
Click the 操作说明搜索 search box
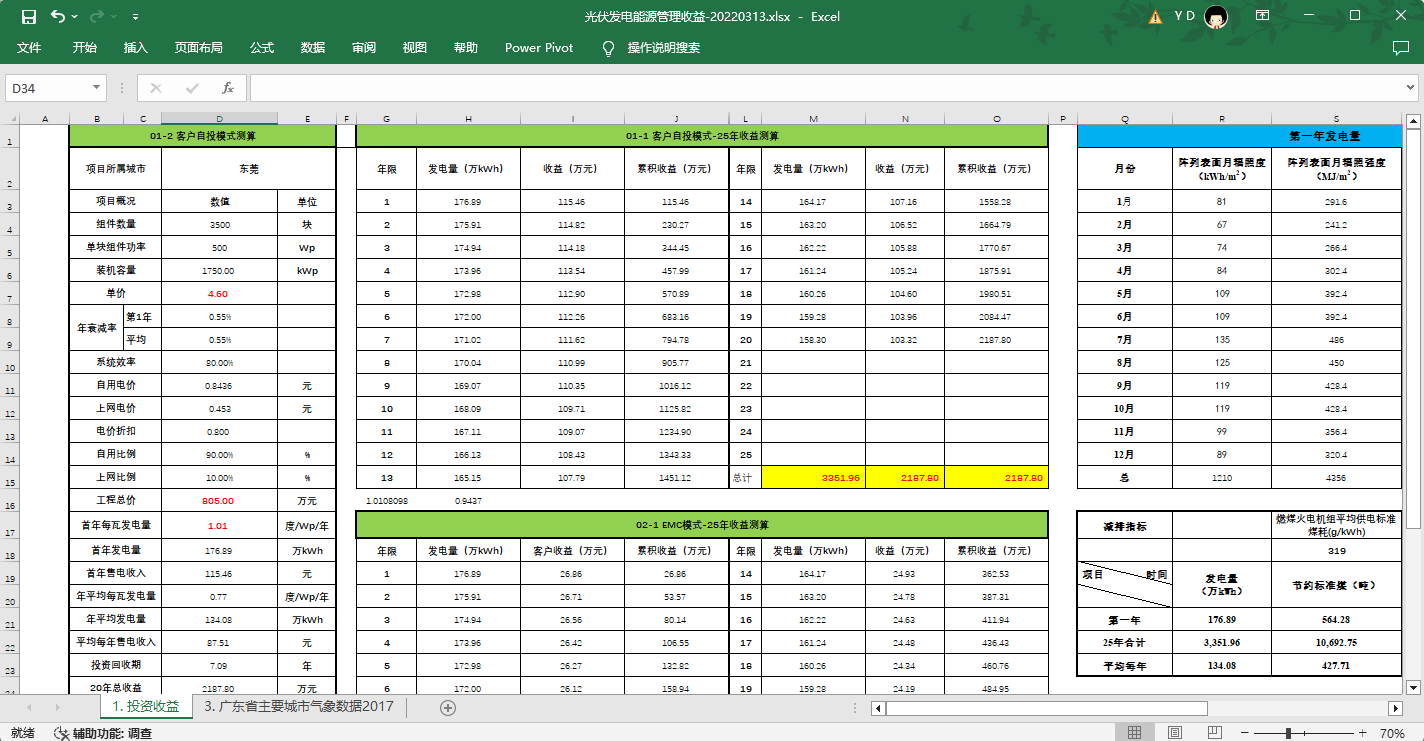click(x=664, y=48)
